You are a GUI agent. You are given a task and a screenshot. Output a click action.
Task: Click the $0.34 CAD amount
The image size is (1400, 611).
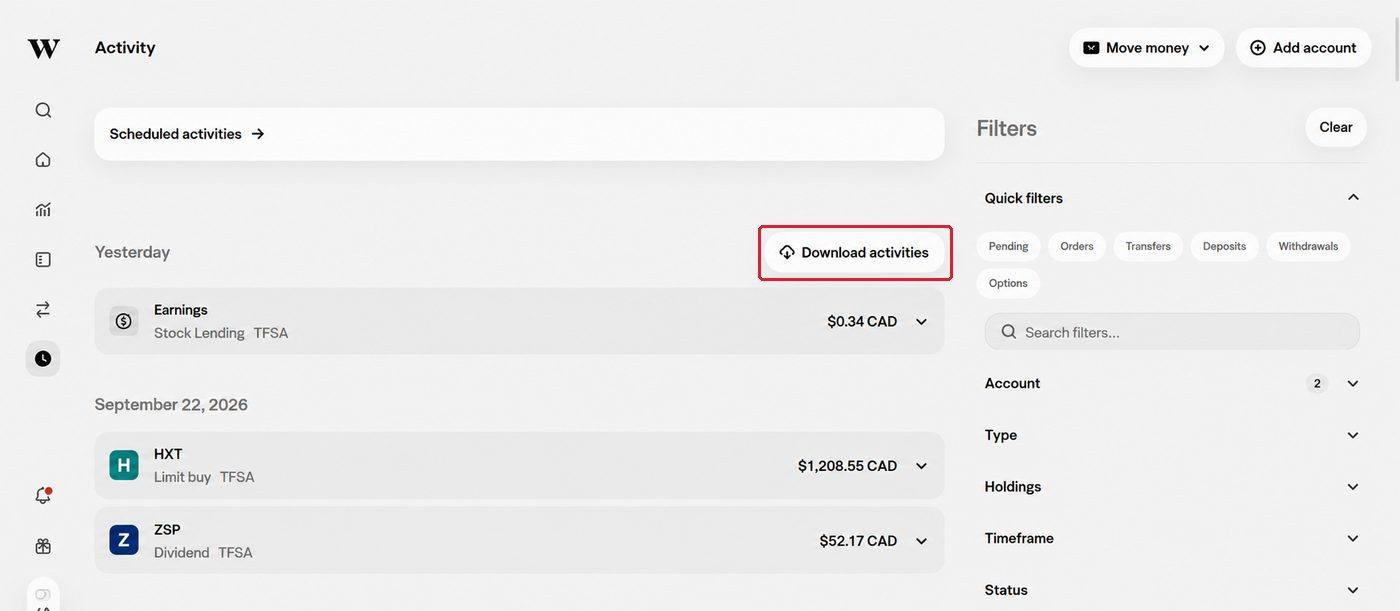tap(862, 321)
